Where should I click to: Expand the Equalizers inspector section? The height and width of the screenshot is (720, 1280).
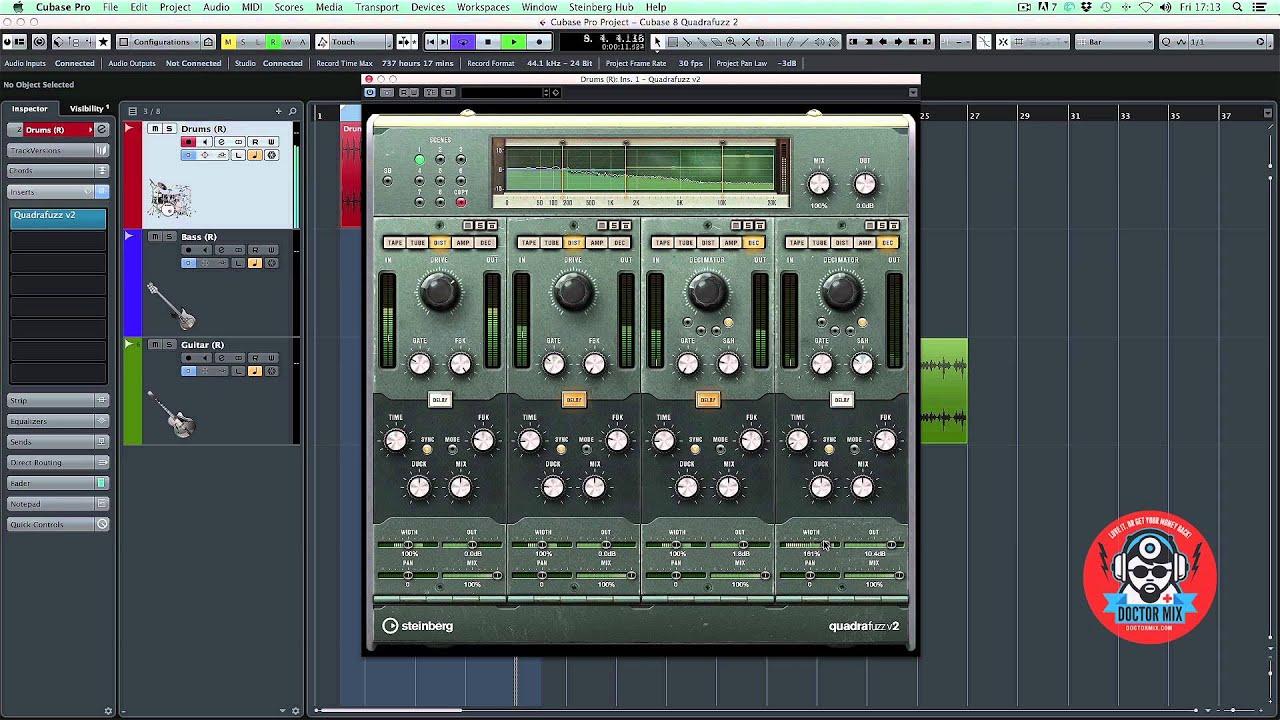coord(58,421)
